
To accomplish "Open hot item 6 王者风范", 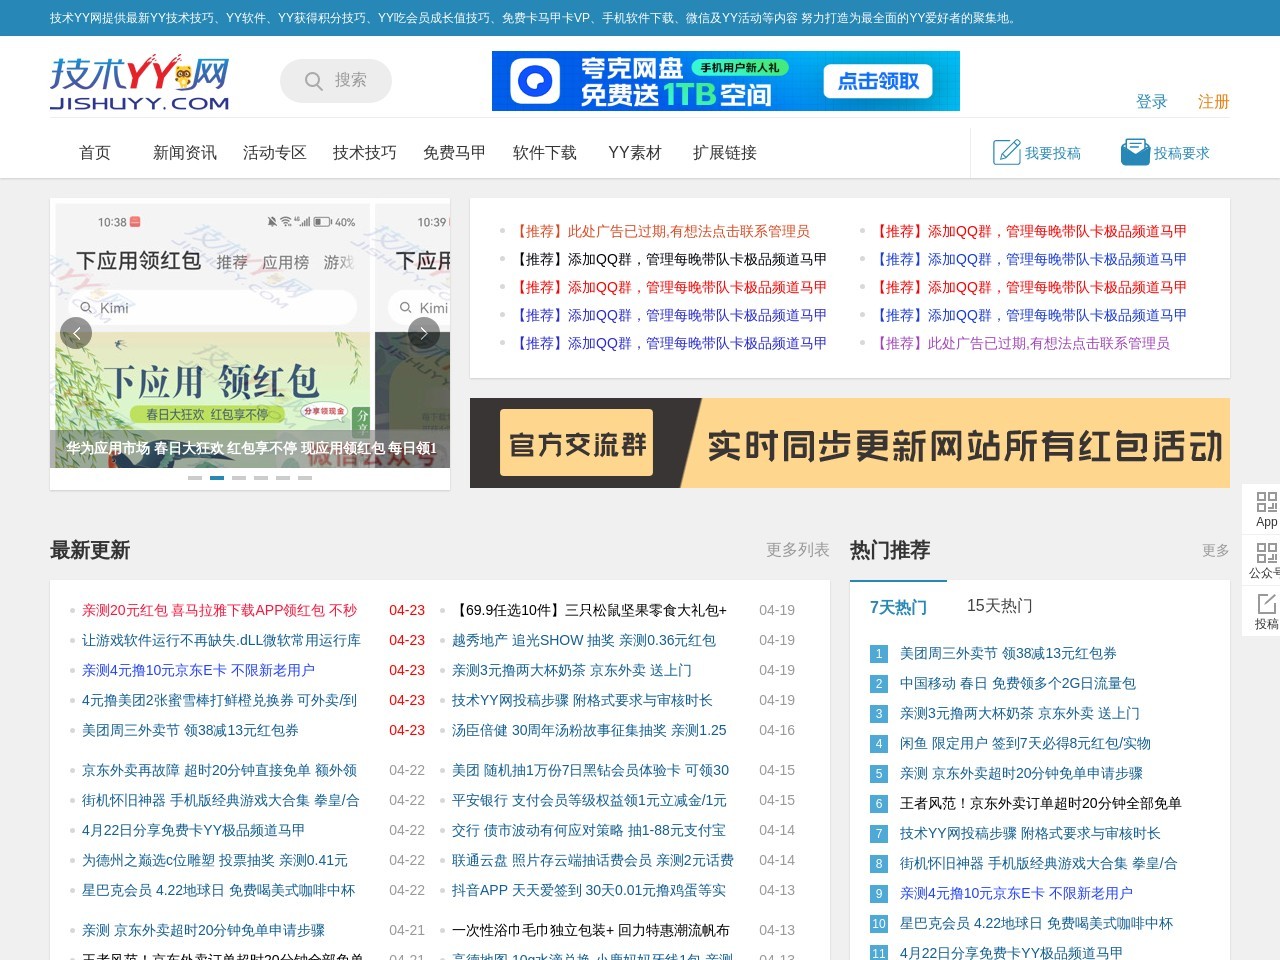I will point(1041,803).
